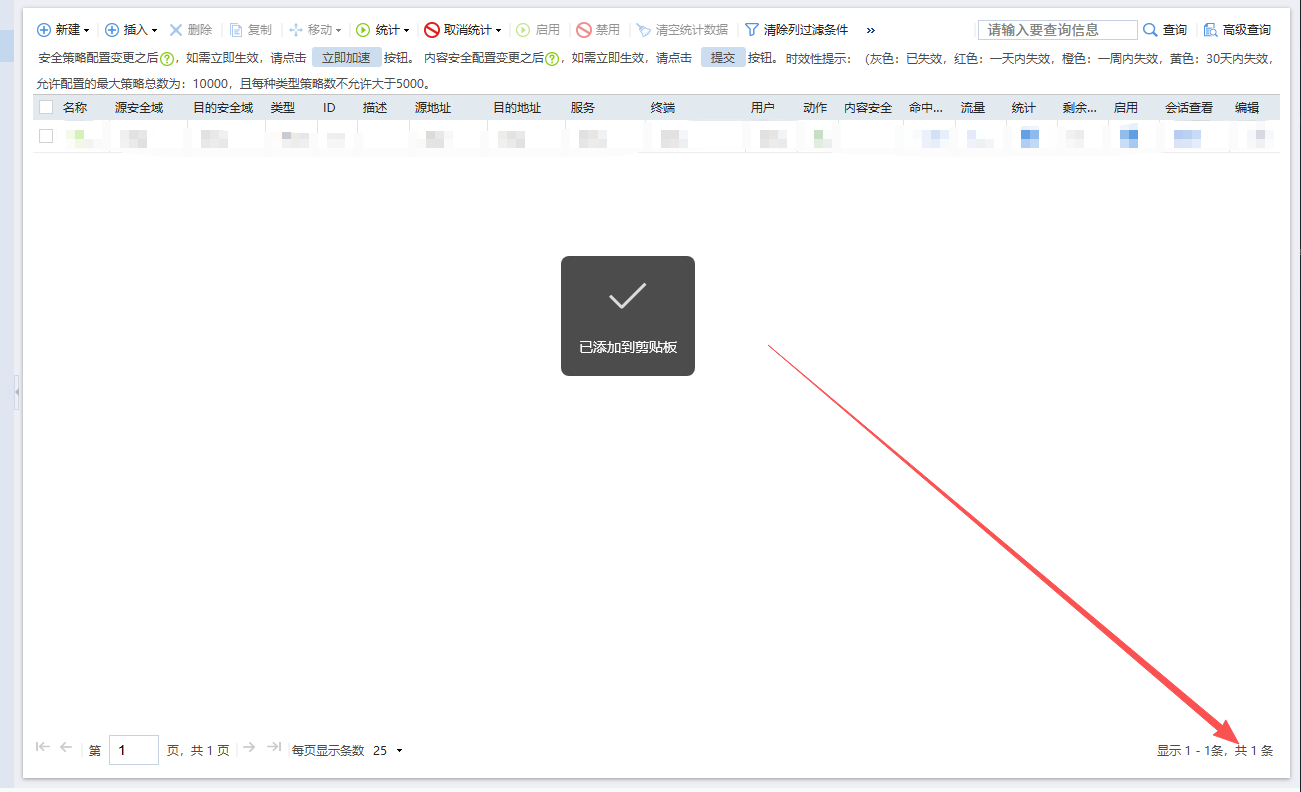Expand toolbar overflow chevron »
This screenshot has height=792, width=1301.
click(870, 30)
